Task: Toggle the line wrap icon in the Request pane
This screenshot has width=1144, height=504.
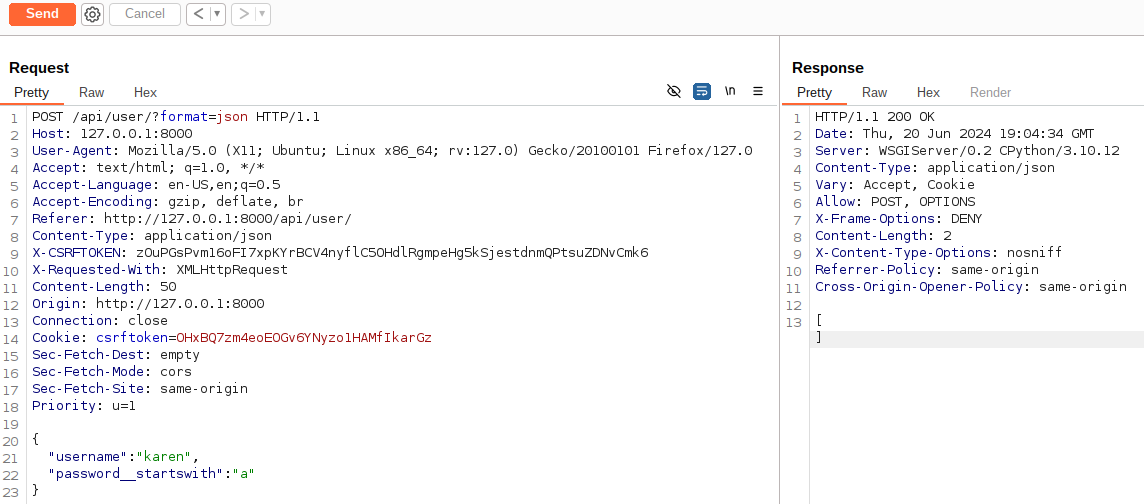Action: tap(702, 91)
